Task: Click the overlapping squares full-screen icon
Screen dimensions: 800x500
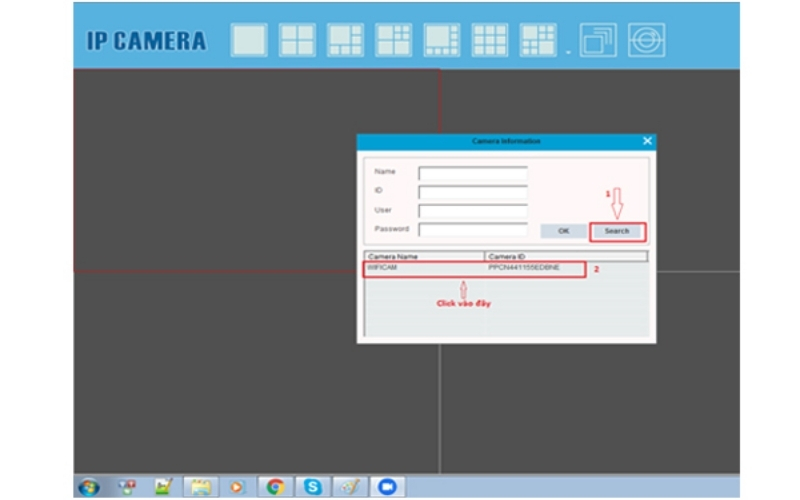Action: [x=598, y=41]
